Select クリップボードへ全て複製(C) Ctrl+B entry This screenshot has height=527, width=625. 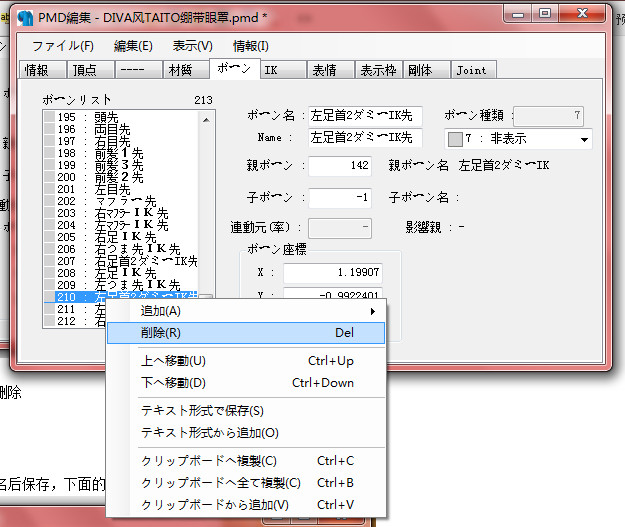(246, 483)
